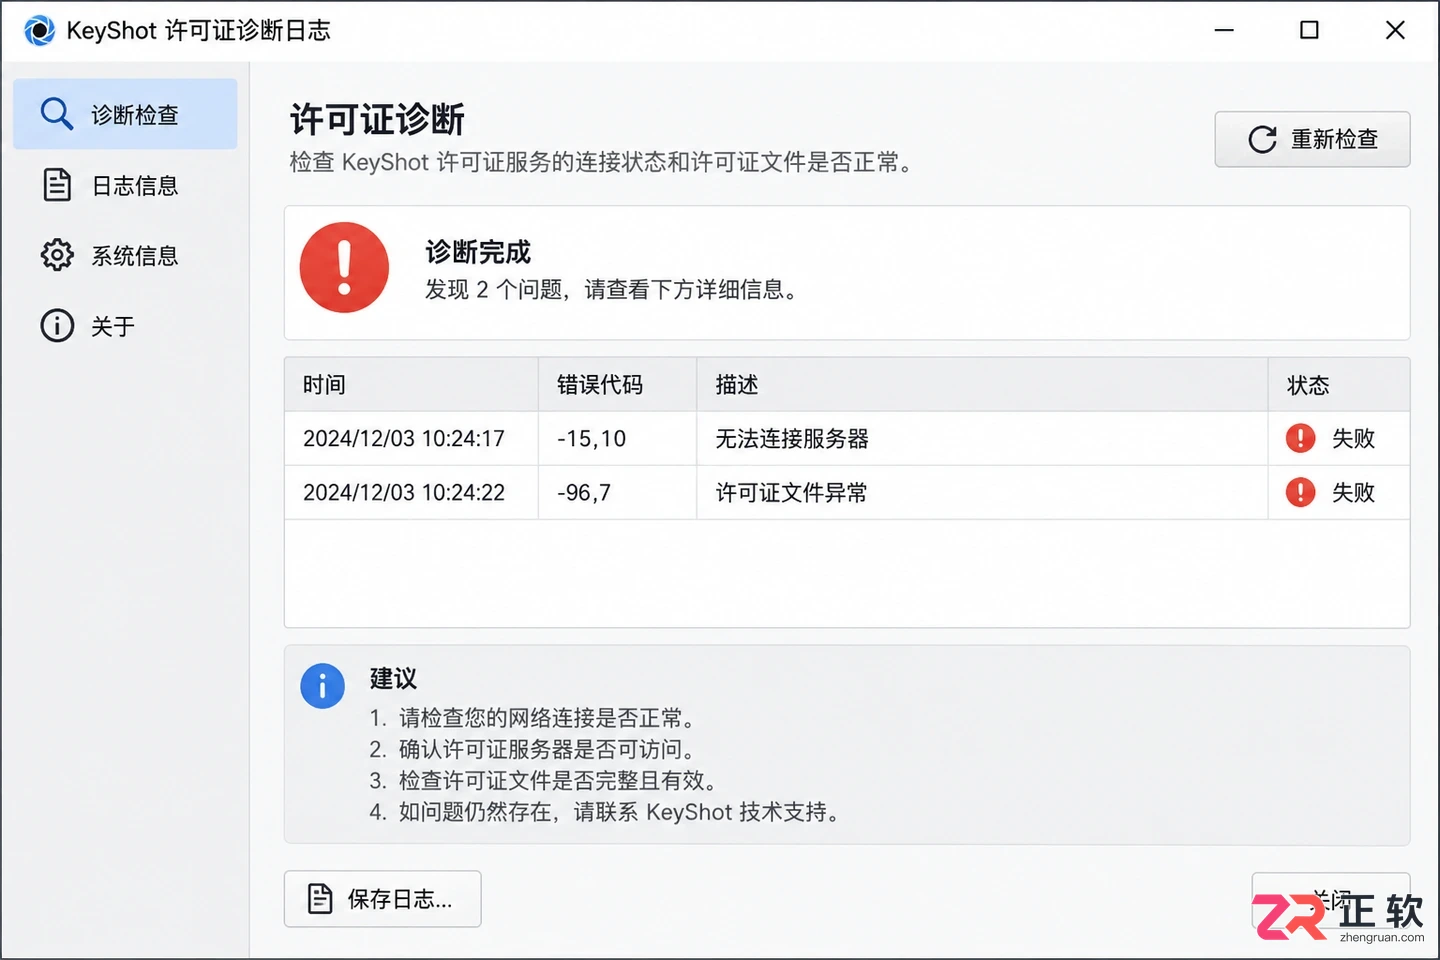
Task: Open the 诊断检查 sidebar tab
Action: (x=125, y=114)
